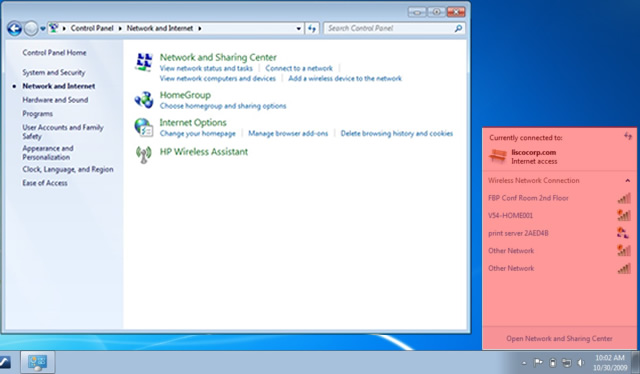640x374 pixels.
Task: Select Network and Internet in sidebar
Action: click(x=59, y=86)
